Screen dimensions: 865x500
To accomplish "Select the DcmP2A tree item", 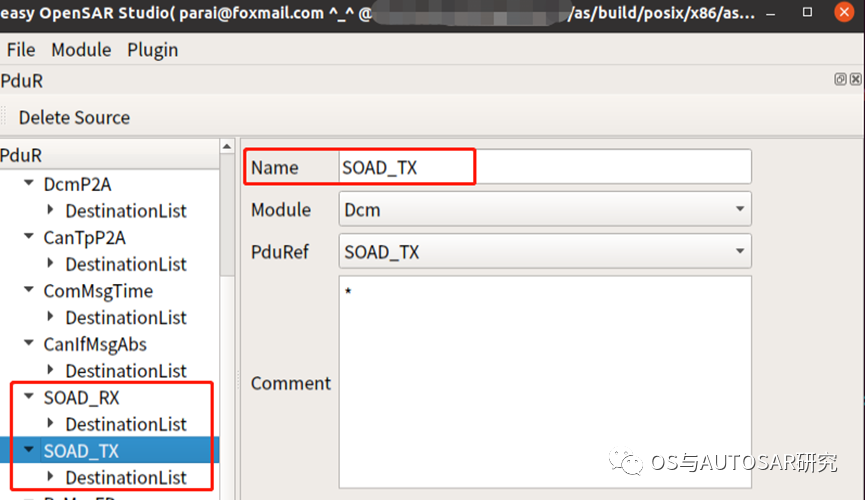I will (x=77, y=184).
